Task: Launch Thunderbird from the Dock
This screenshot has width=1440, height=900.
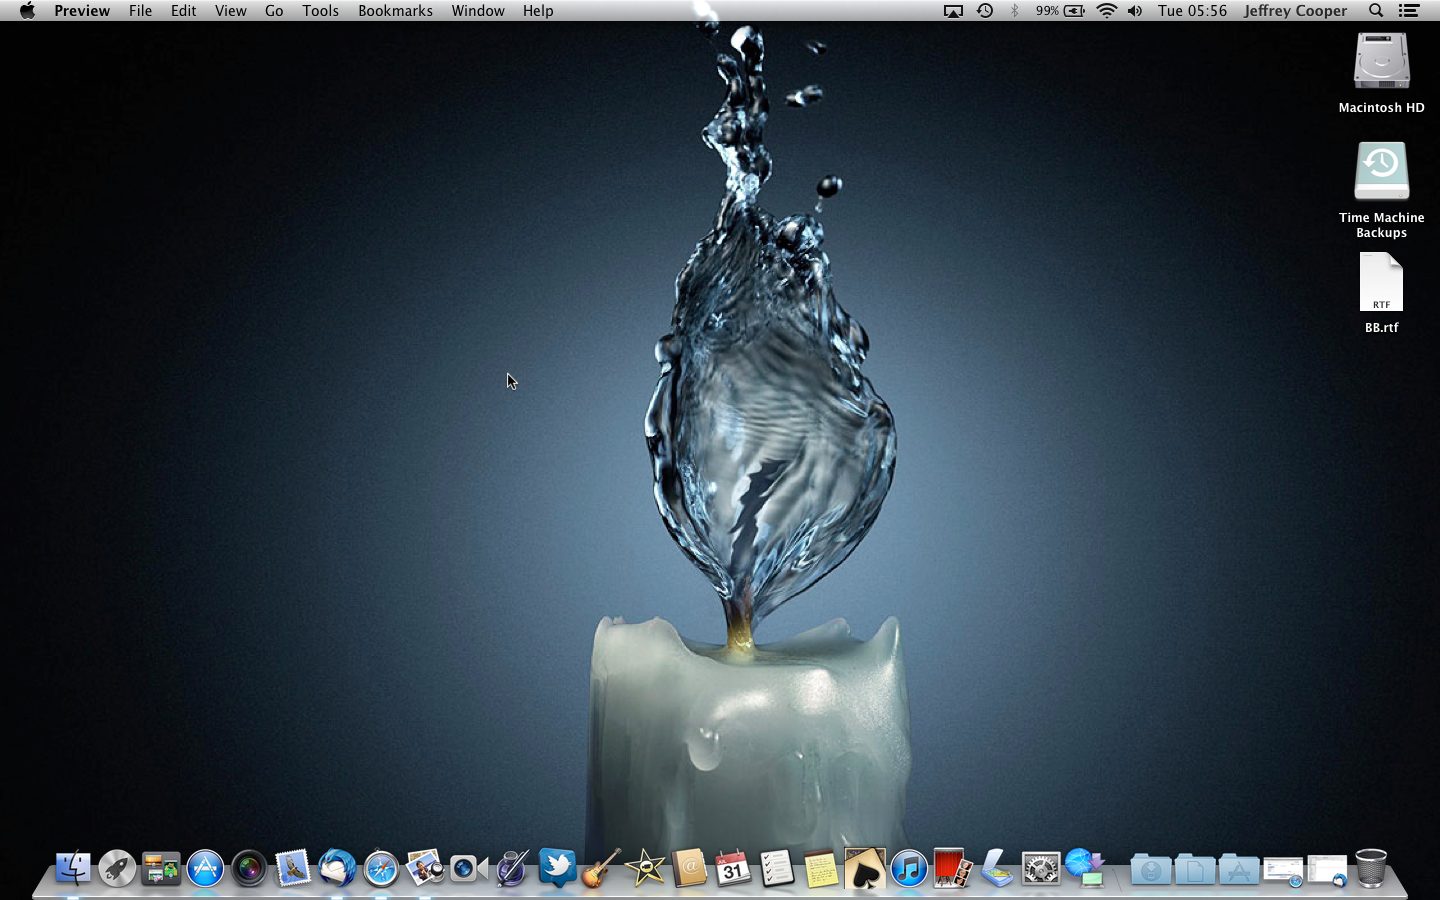Action: (337, 868)
